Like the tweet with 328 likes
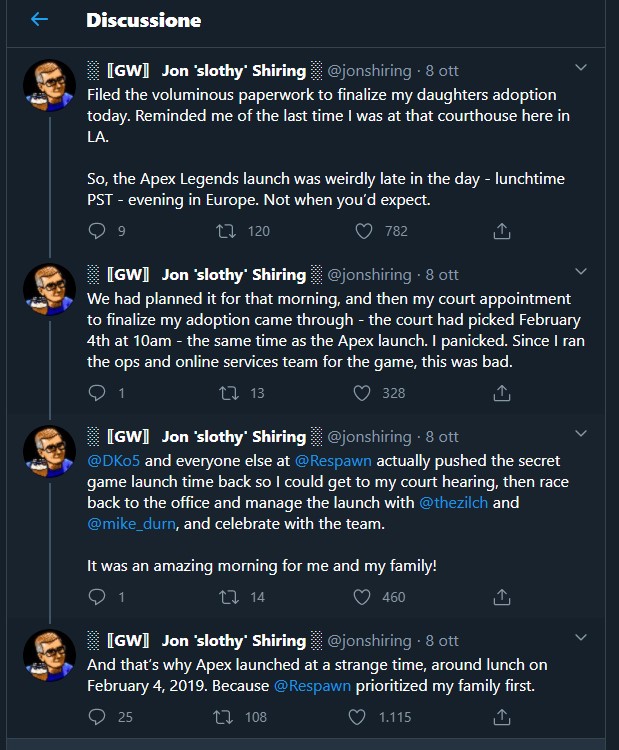619x750 pixels. point(365,393)
